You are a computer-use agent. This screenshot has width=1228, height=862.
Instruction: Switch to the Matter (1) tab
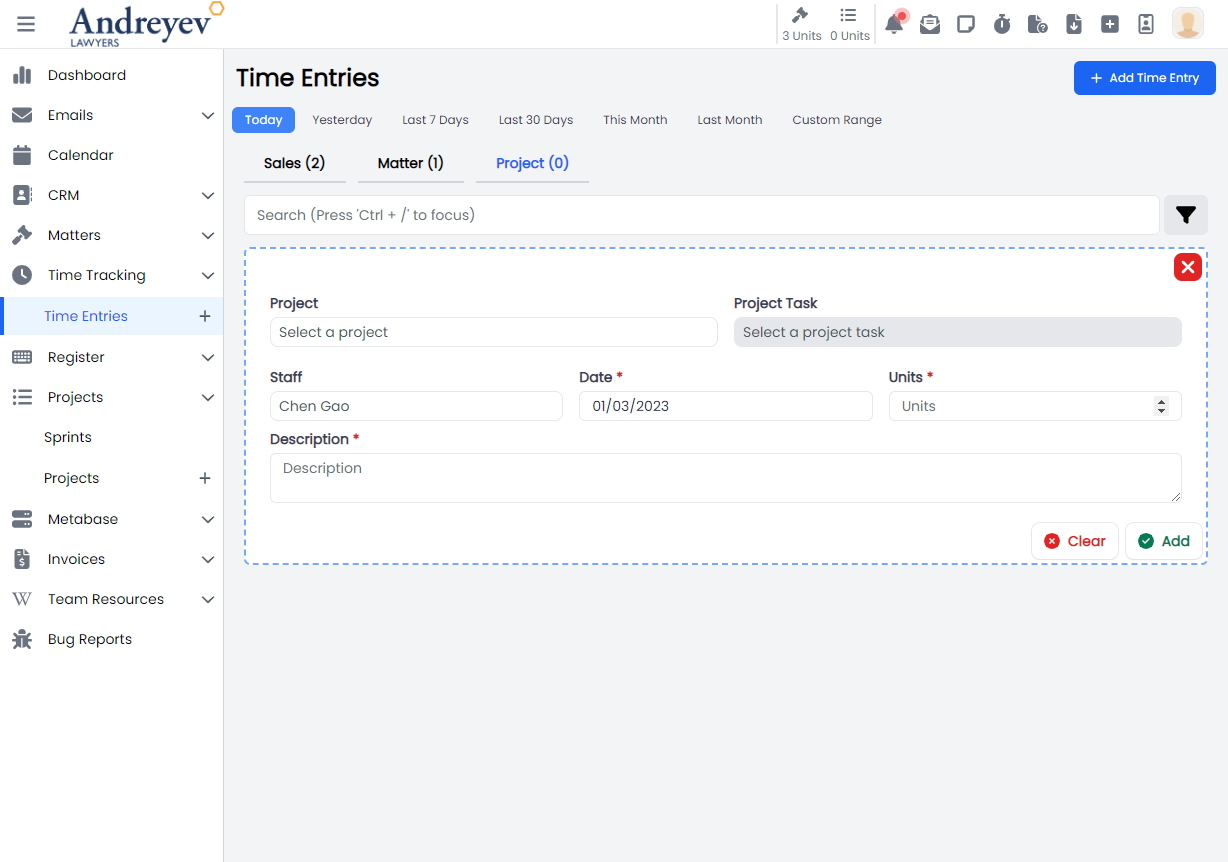tap(410, 163)
